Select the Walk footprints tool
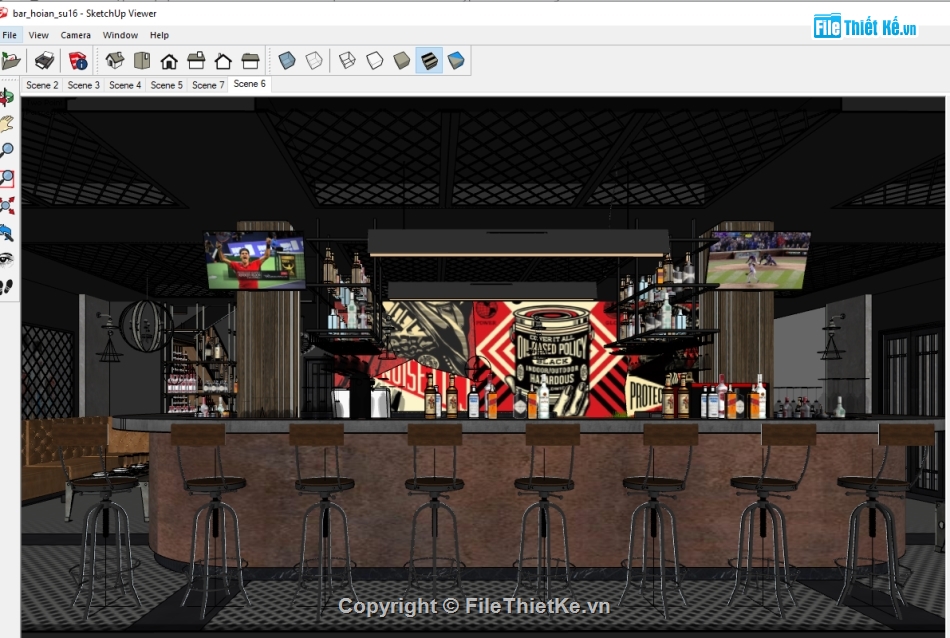Viewport: 950px width, 638px height. 7,287
